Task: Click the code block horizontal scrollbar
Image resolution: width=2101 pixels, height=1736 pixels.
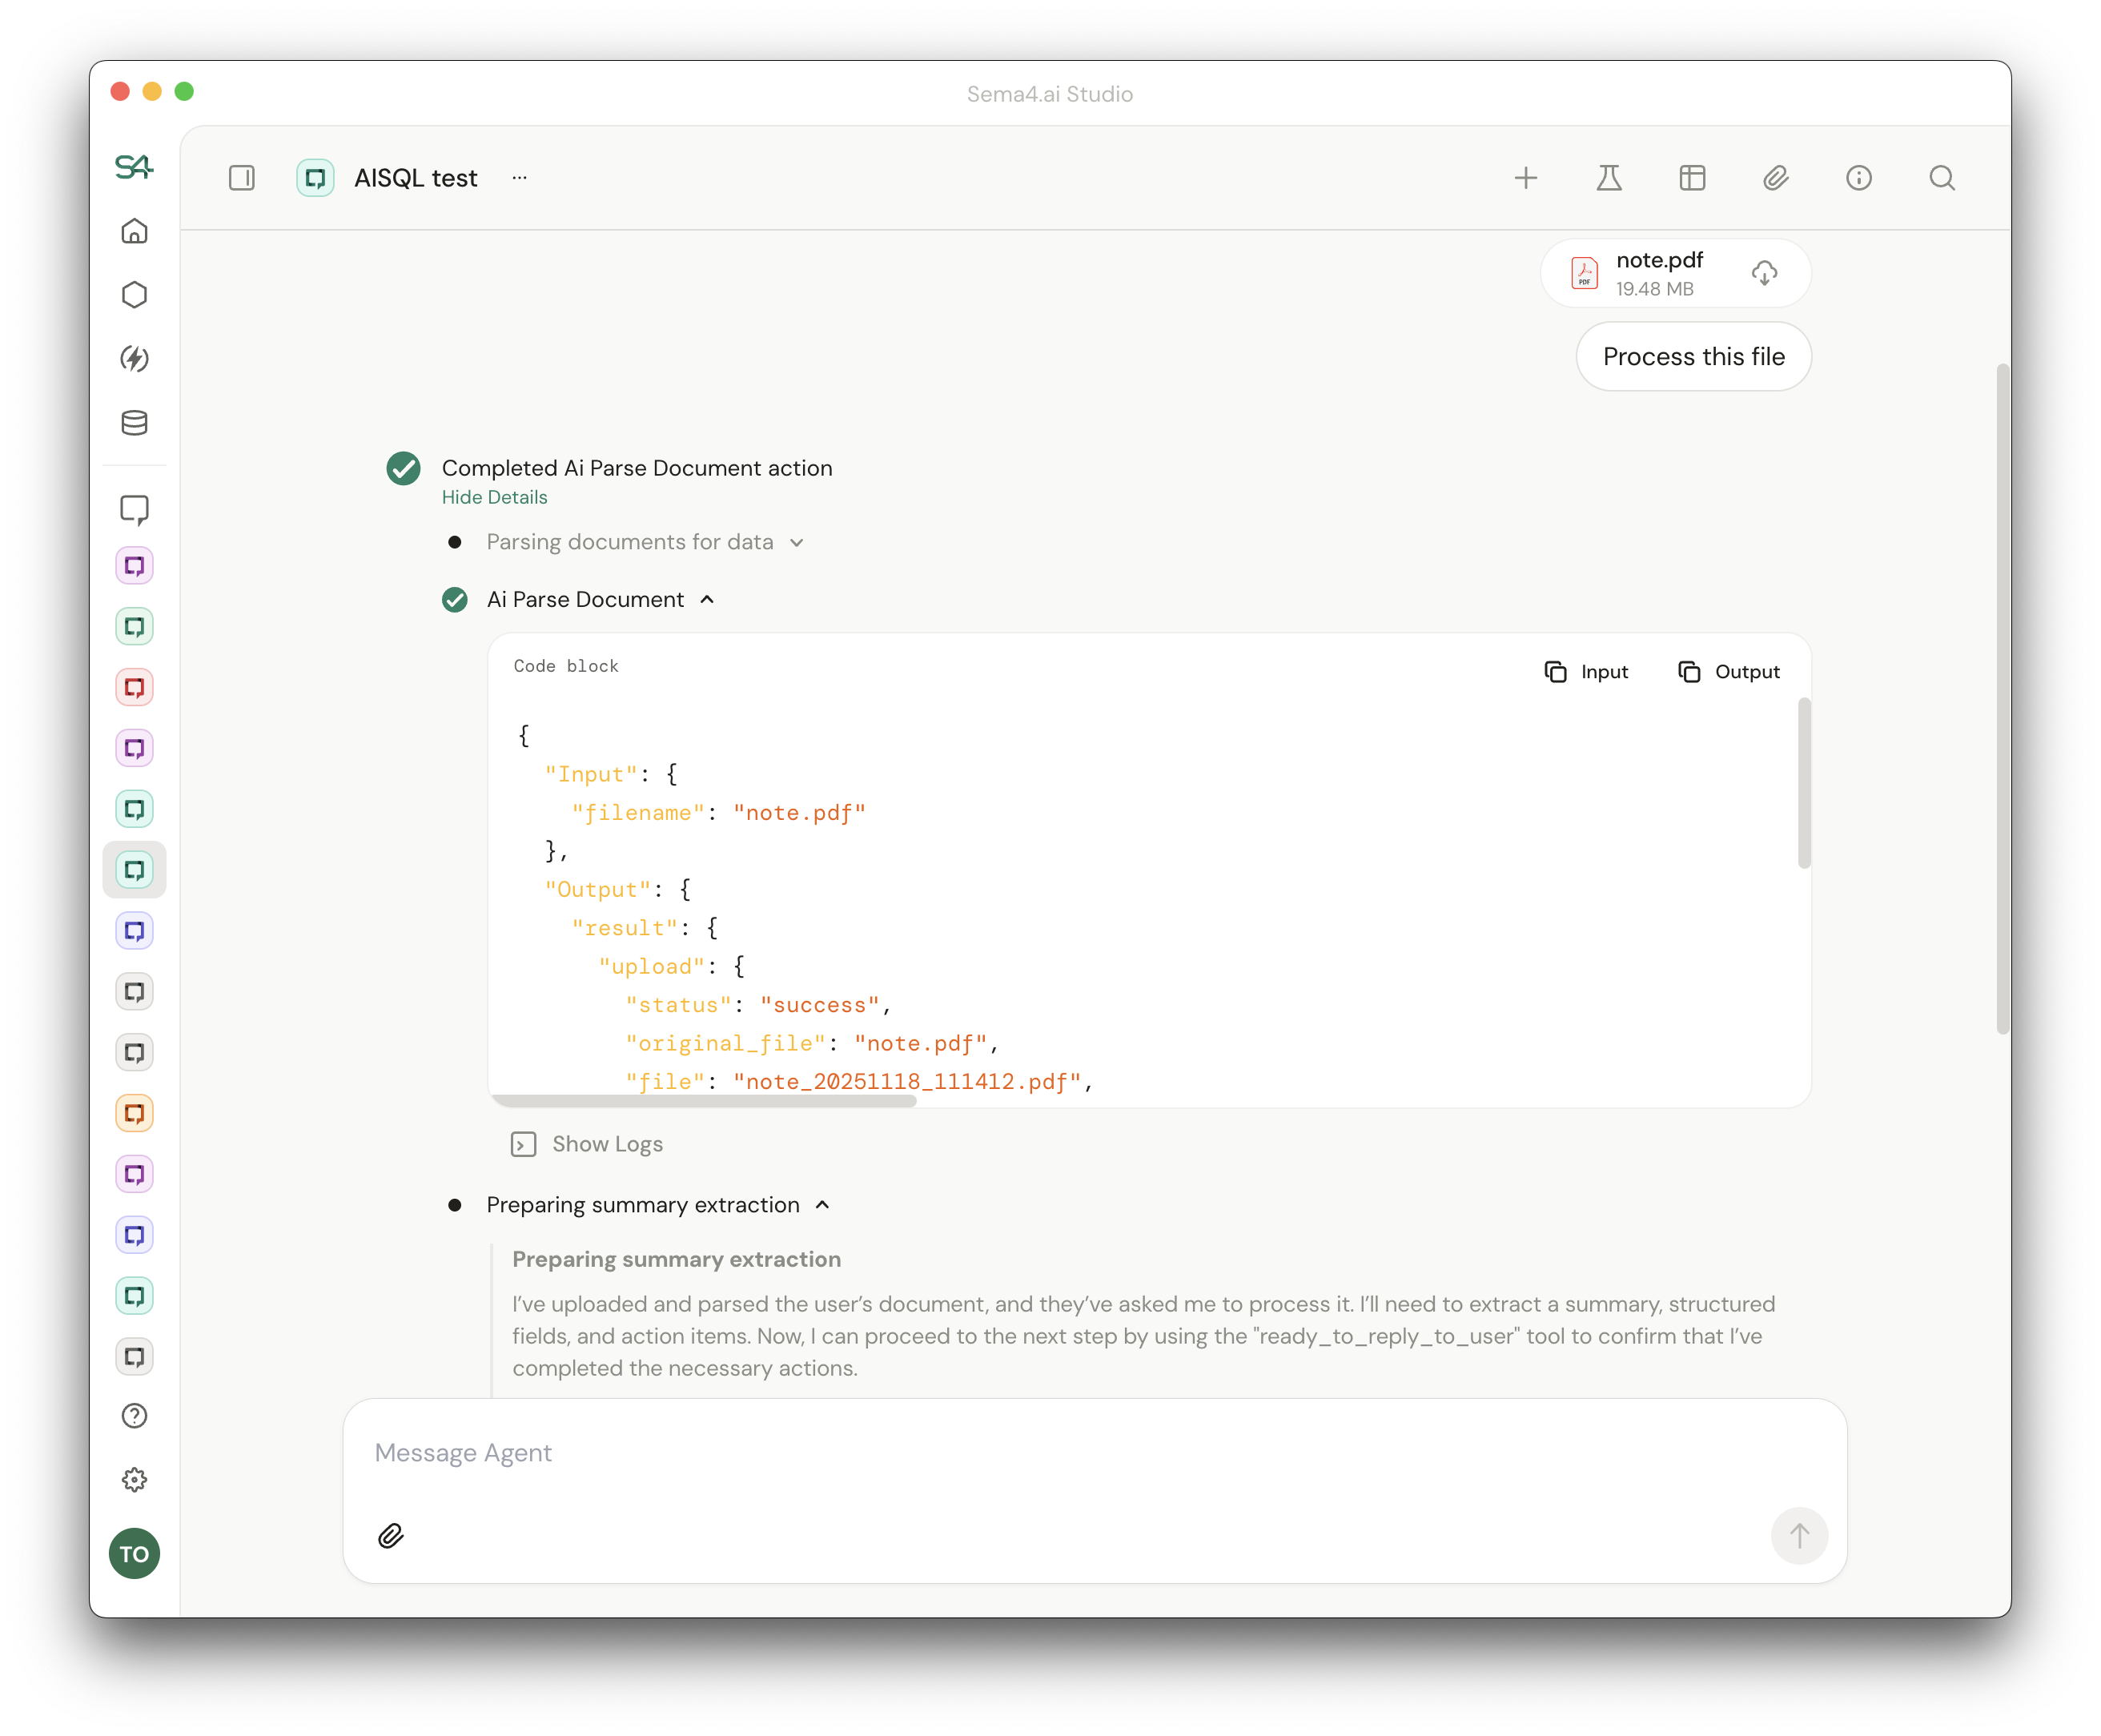Action: (x=704, y=1101)
